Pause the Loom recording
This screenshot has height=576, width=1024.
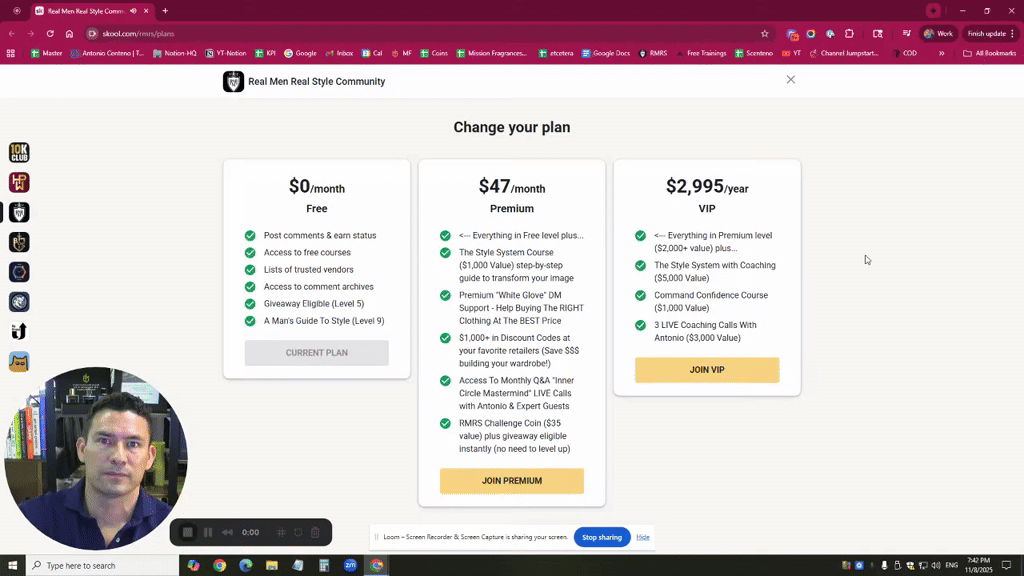tap(208, 532)
